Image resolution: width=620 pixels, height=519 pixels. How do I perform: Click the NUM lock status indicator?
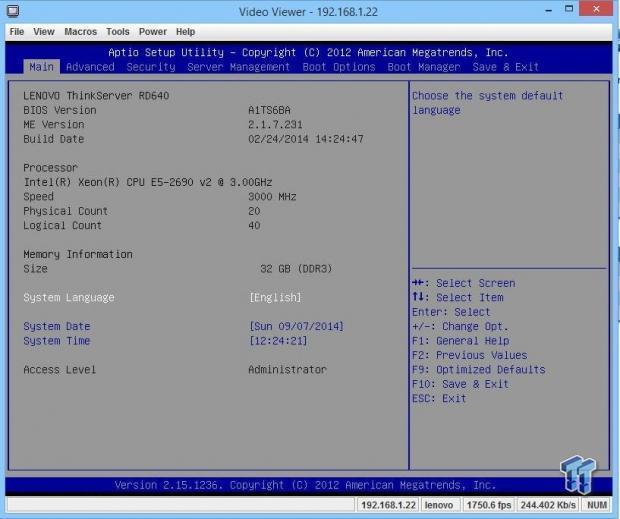[x=597, y=505]
